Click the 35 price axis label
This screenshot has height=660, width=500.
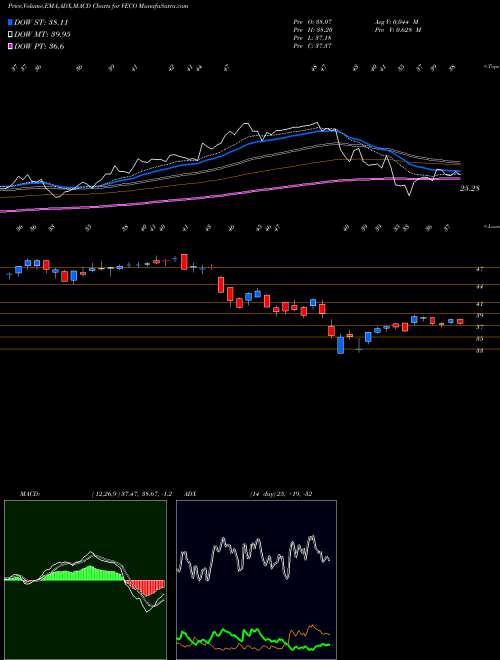479,338
